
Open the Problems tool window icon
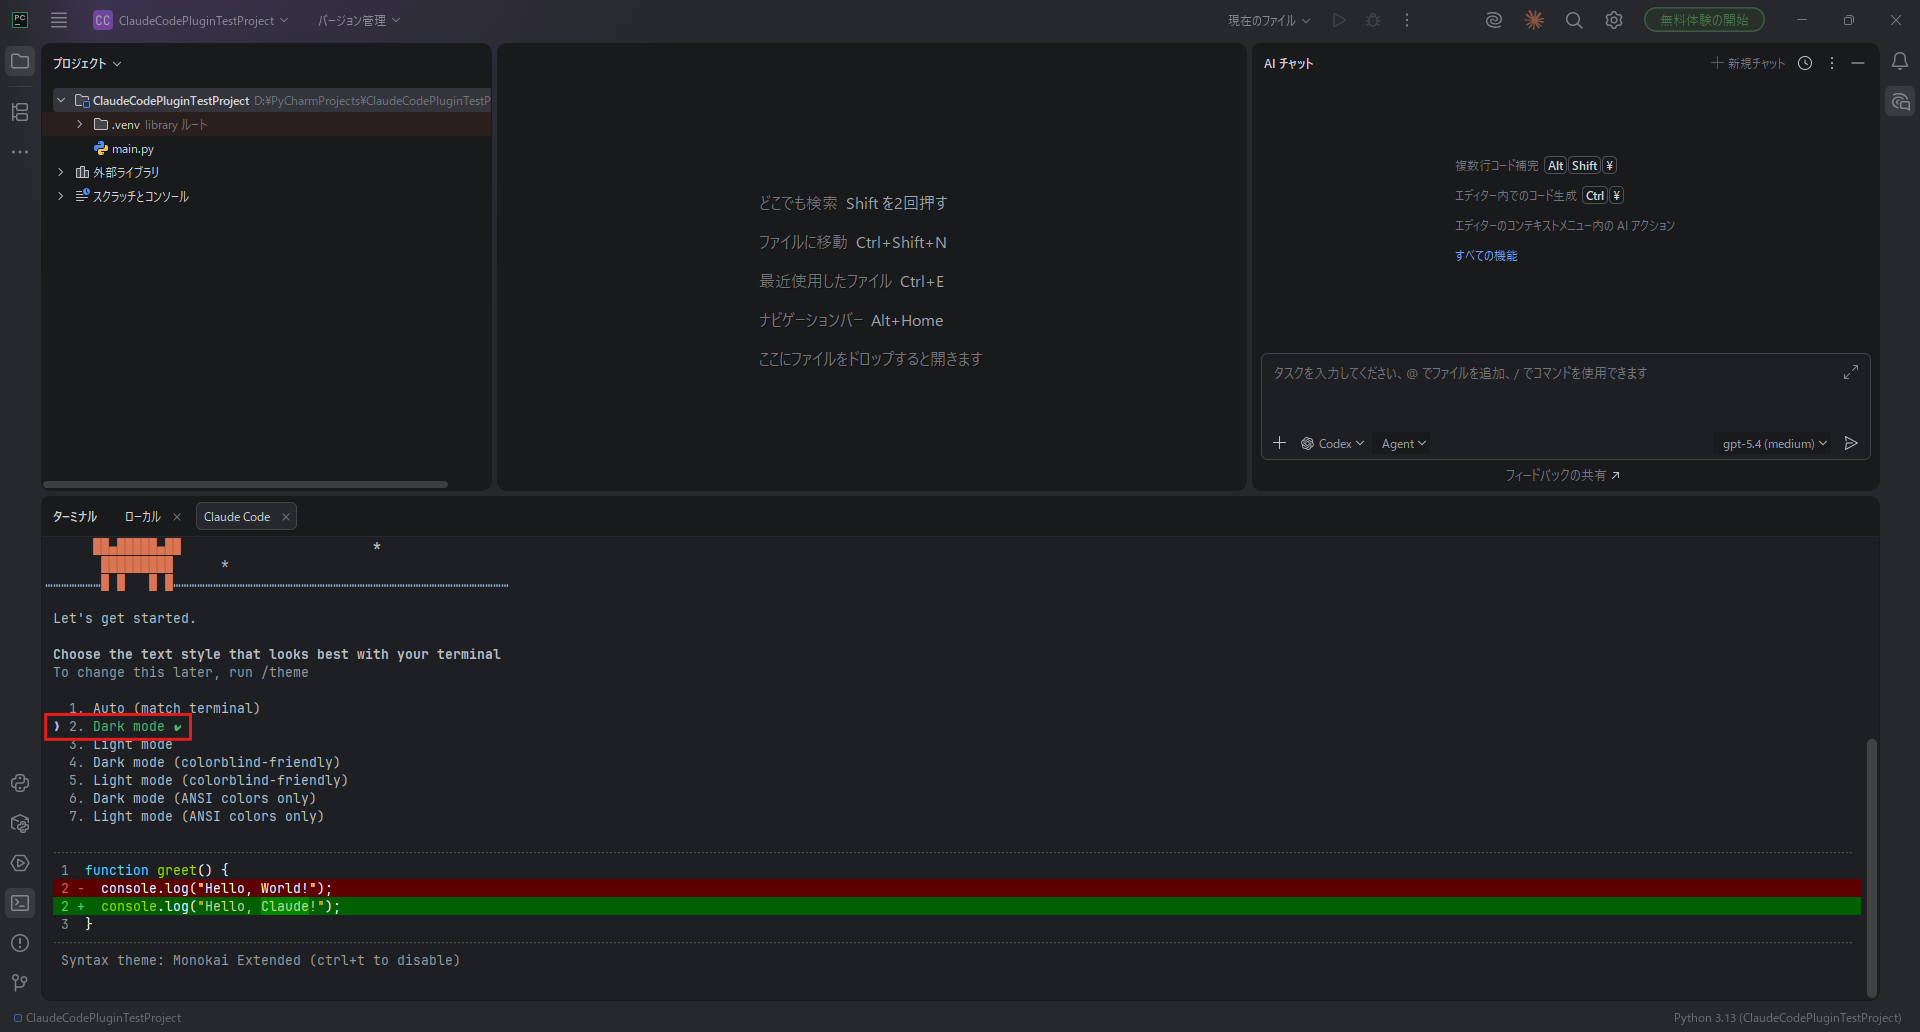click(x=20, y=943)
